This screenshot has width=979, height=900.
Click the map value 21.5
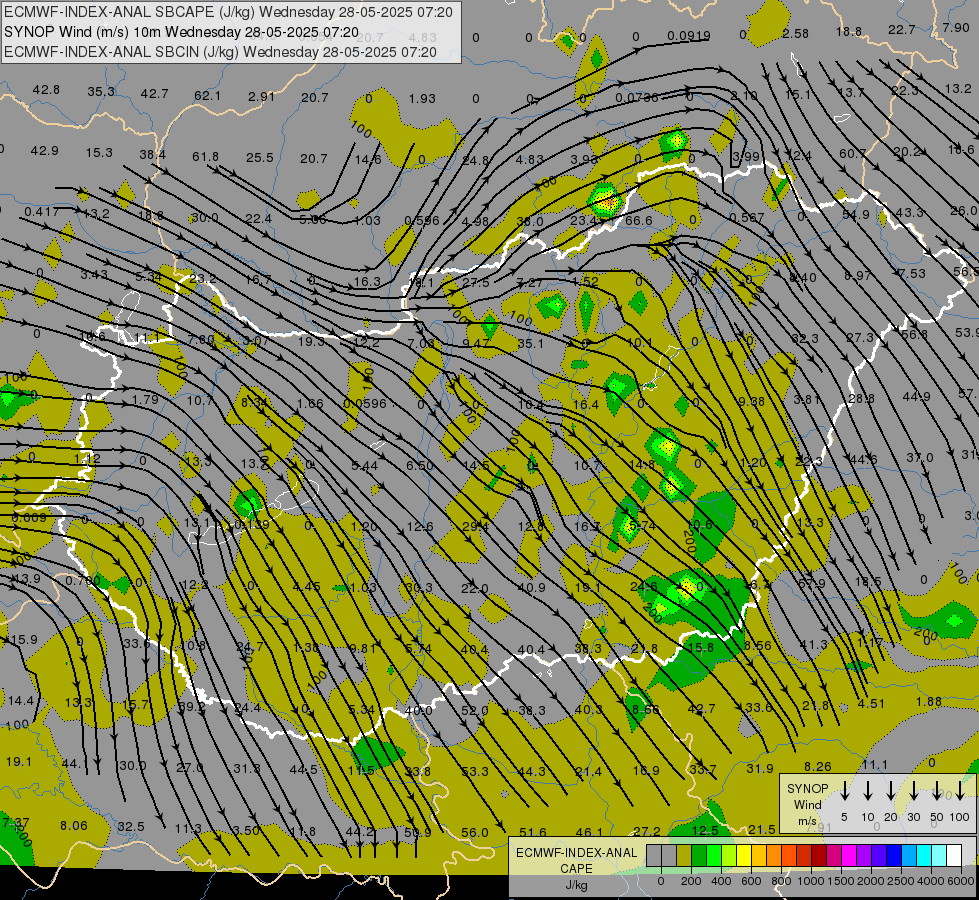[761, 829]
